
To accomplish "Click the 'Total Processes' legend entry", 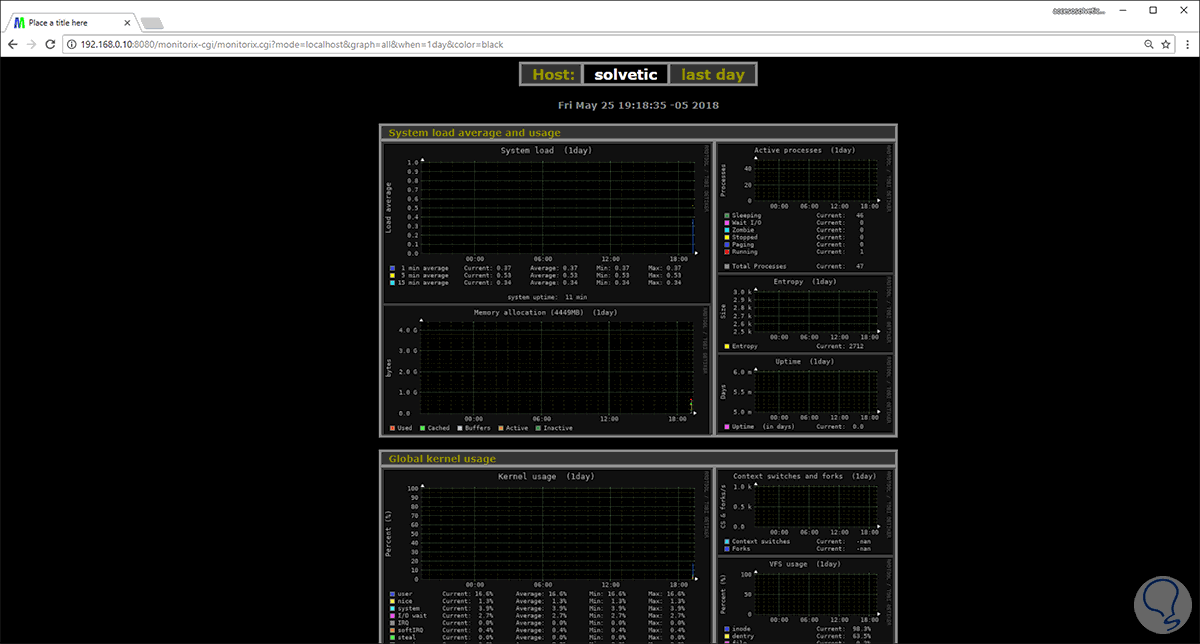I will click(756, 266).
